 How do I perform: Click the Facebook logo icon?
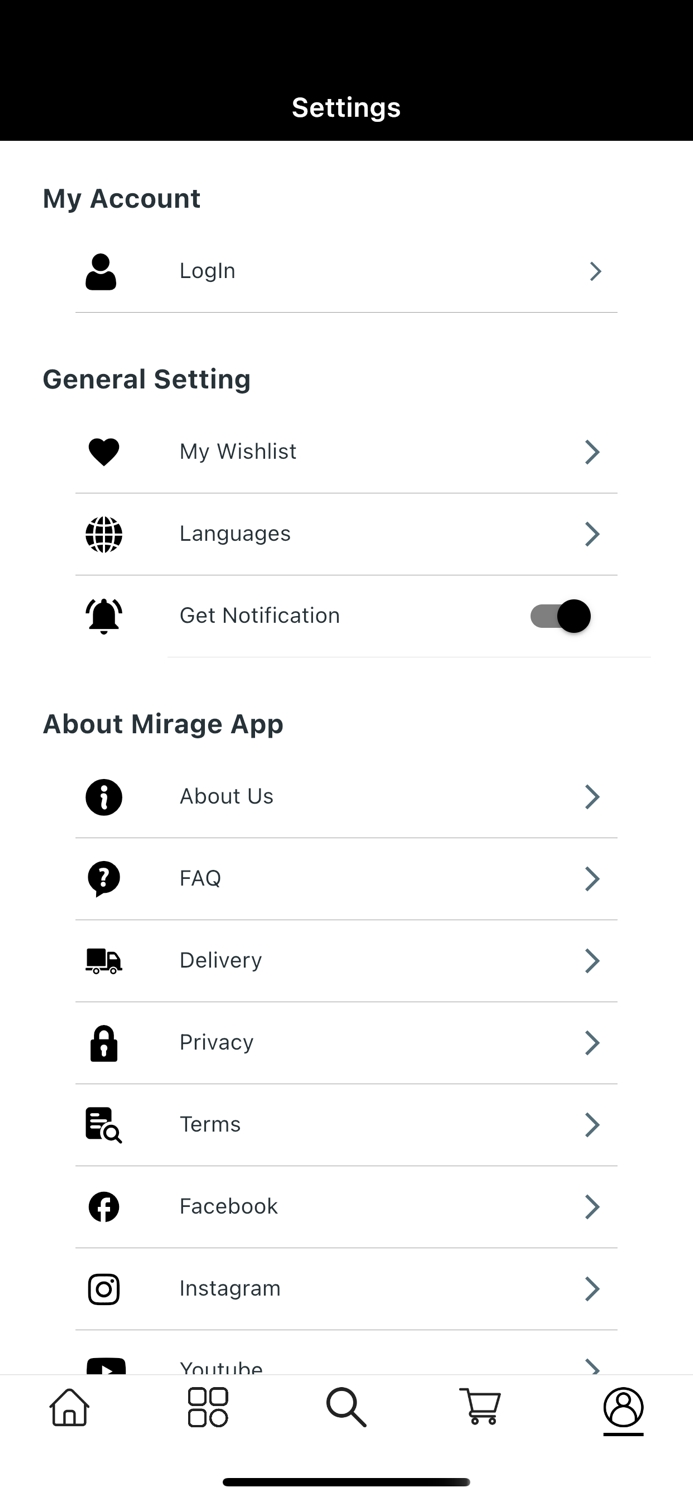pos(103,1206)
